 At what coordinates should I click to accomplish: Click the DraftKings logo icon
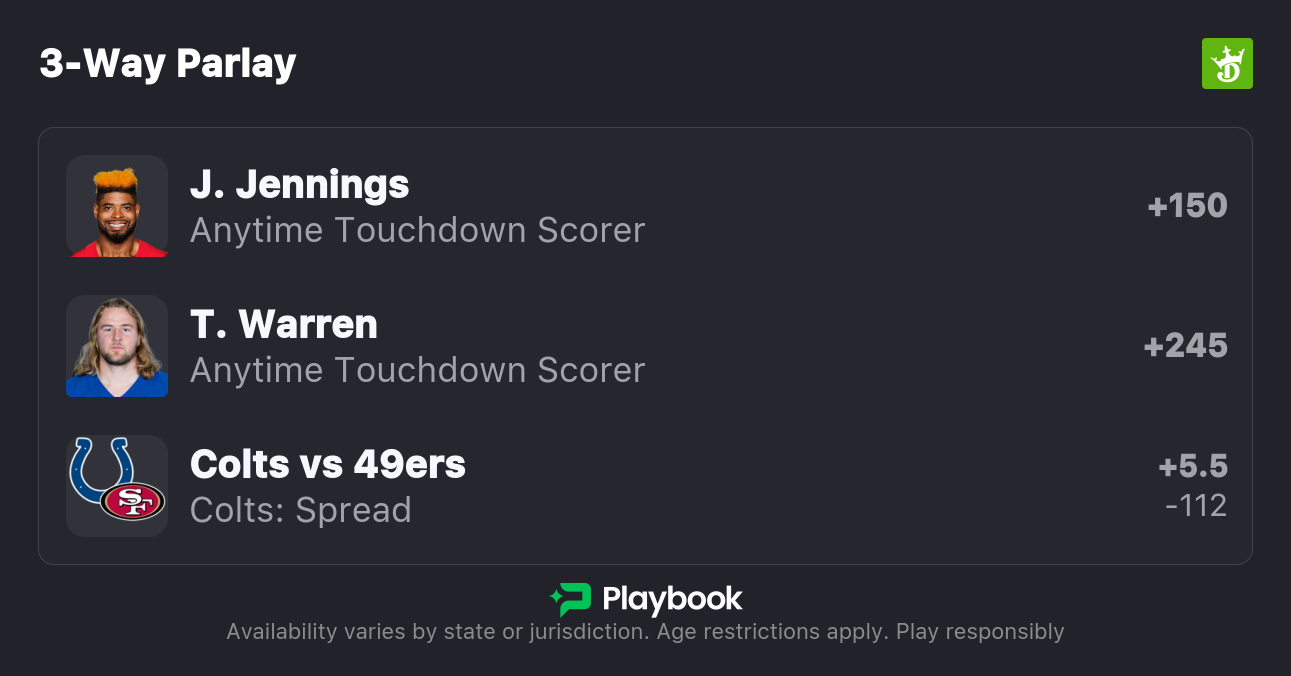1226,64
